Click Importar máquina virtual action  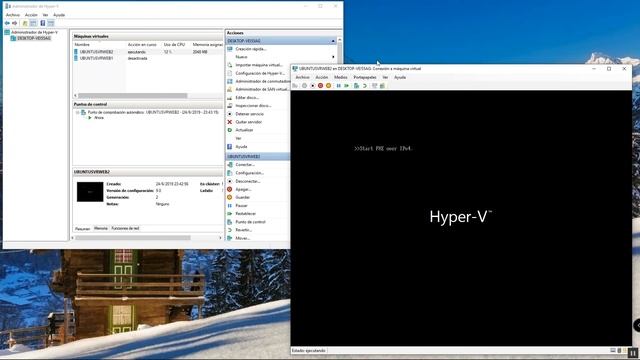point(259,65)
